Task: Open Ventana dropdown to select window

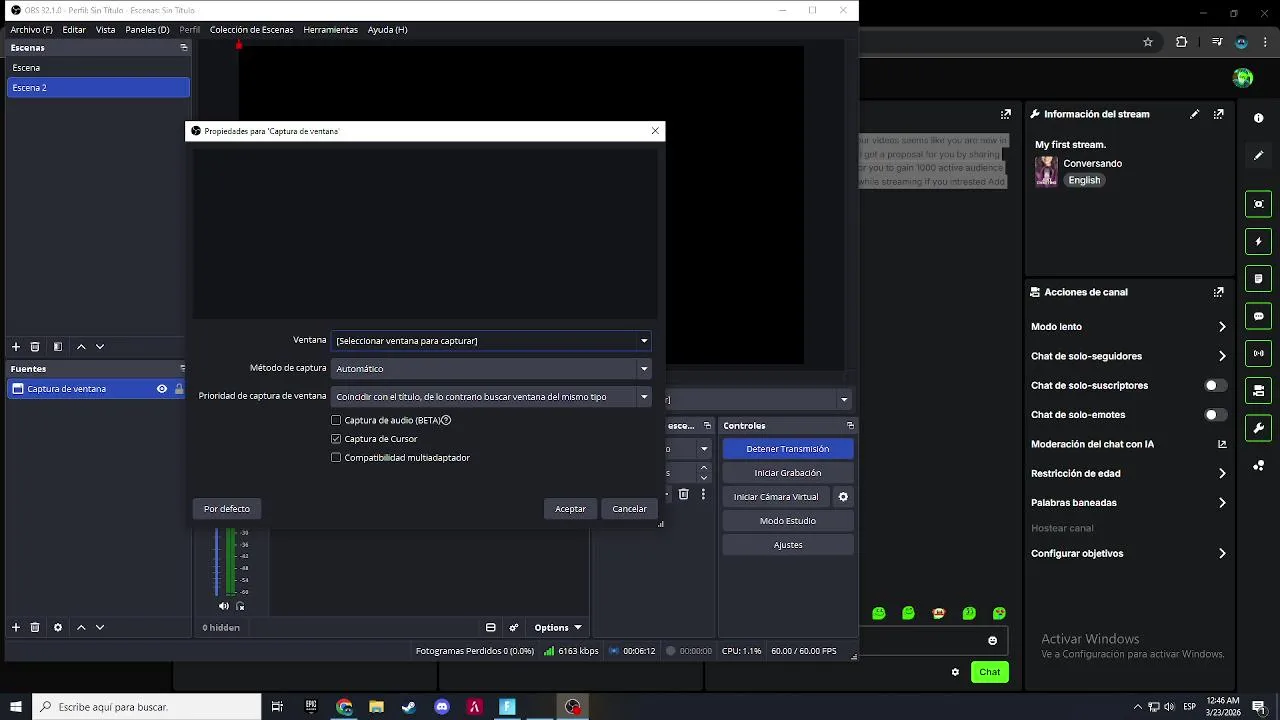Action: 491,341
